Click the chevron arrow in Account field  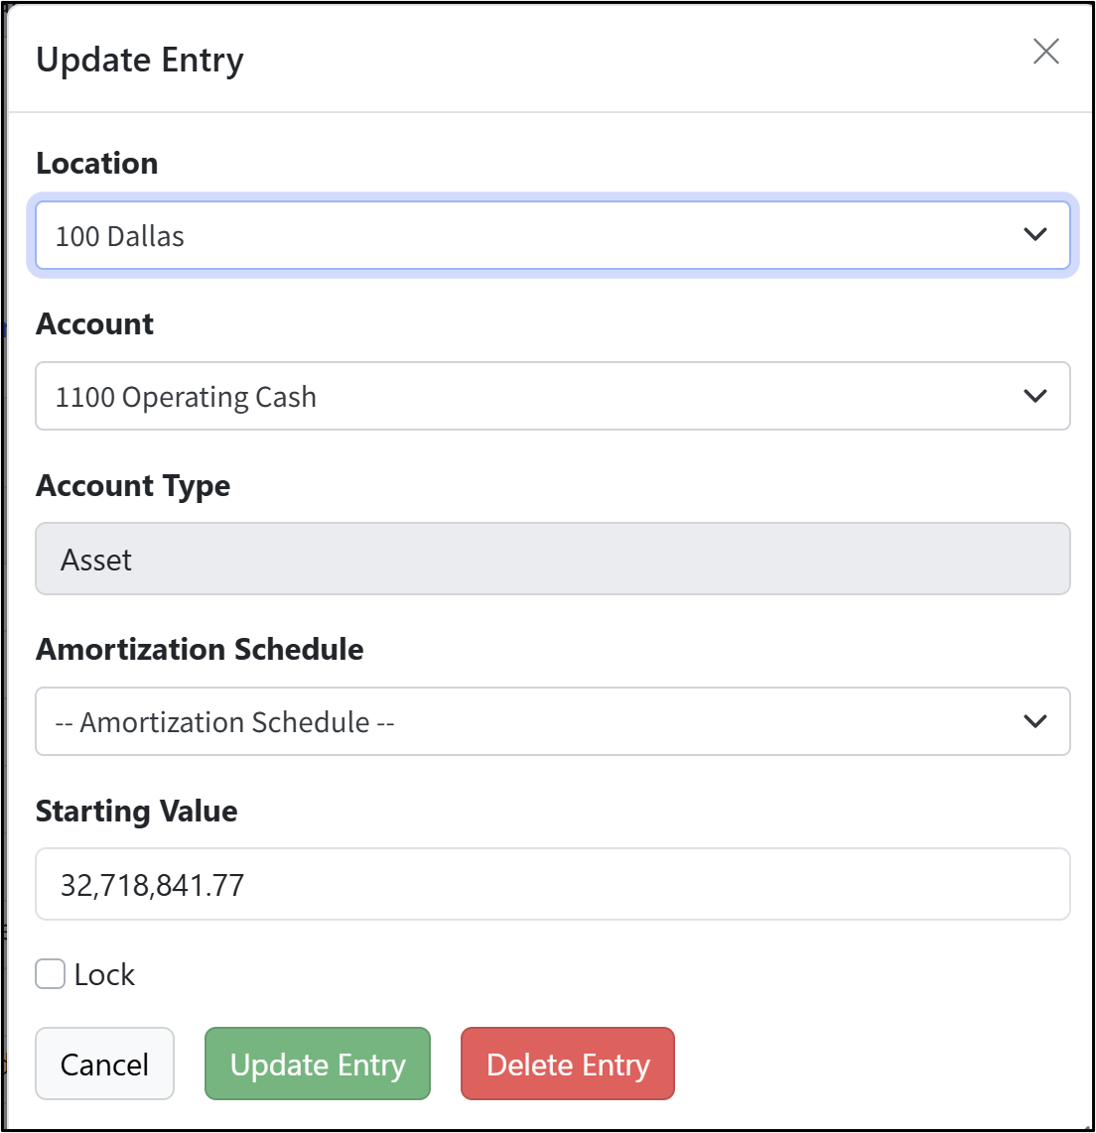[x=1035, y=396]
